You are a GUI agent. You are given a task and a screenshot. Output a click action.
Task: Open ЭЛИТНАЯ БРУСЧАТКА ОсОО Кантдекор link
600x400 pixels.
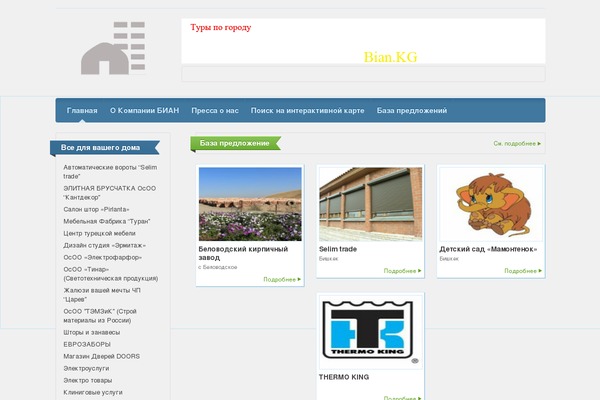[x=109, y=193]
